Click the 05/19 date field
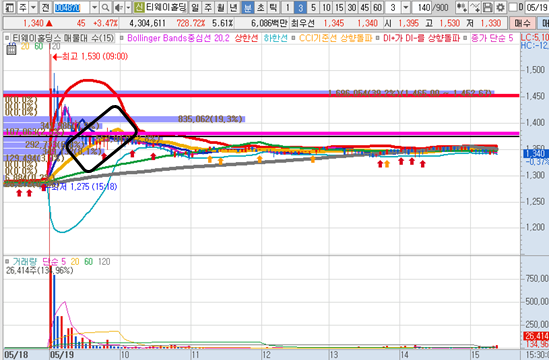The height and width of the screenshot is (360, 549). [536, 7]
